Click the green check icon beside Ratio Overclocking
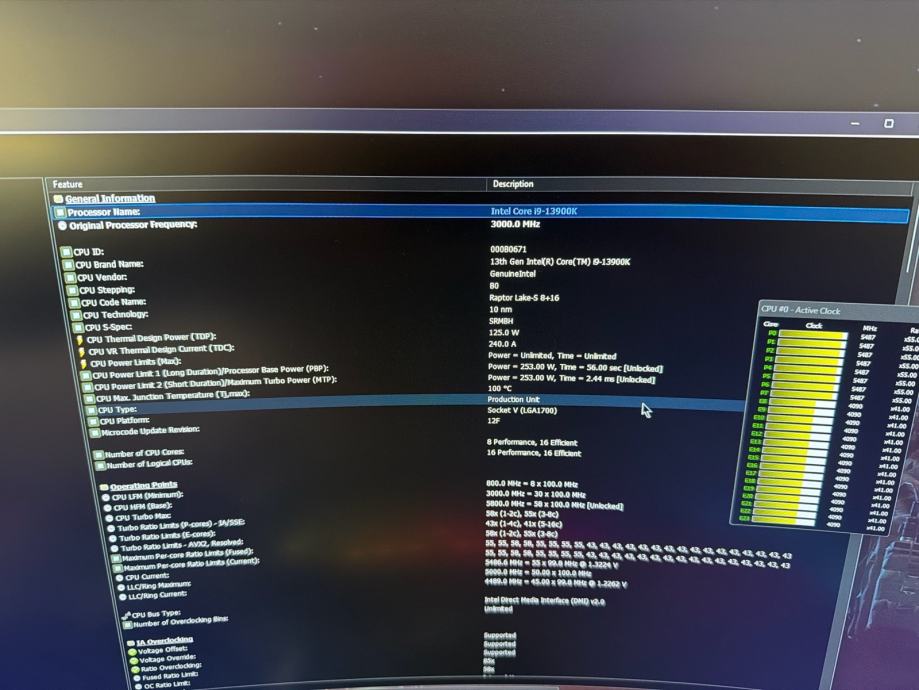This screenshot has height=690, width=919. coord(135,669)
